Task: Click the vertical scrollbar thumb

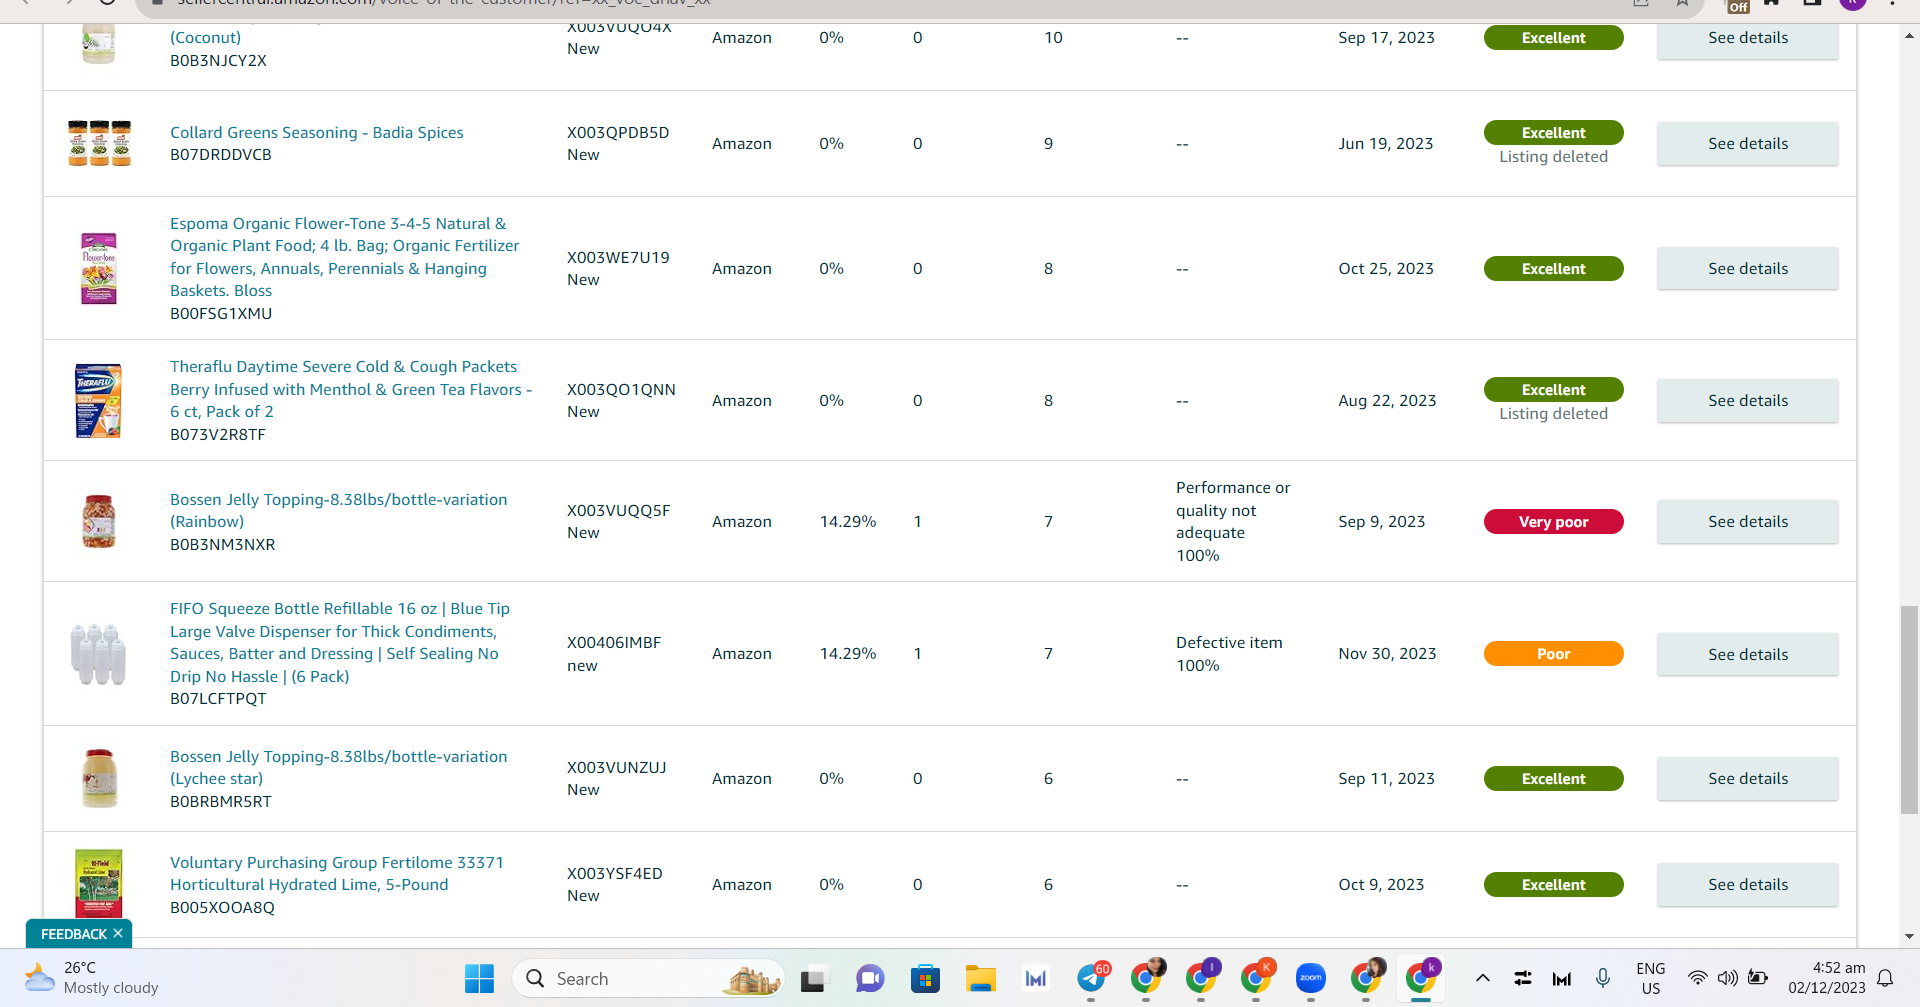Action: click(1909, 710)
